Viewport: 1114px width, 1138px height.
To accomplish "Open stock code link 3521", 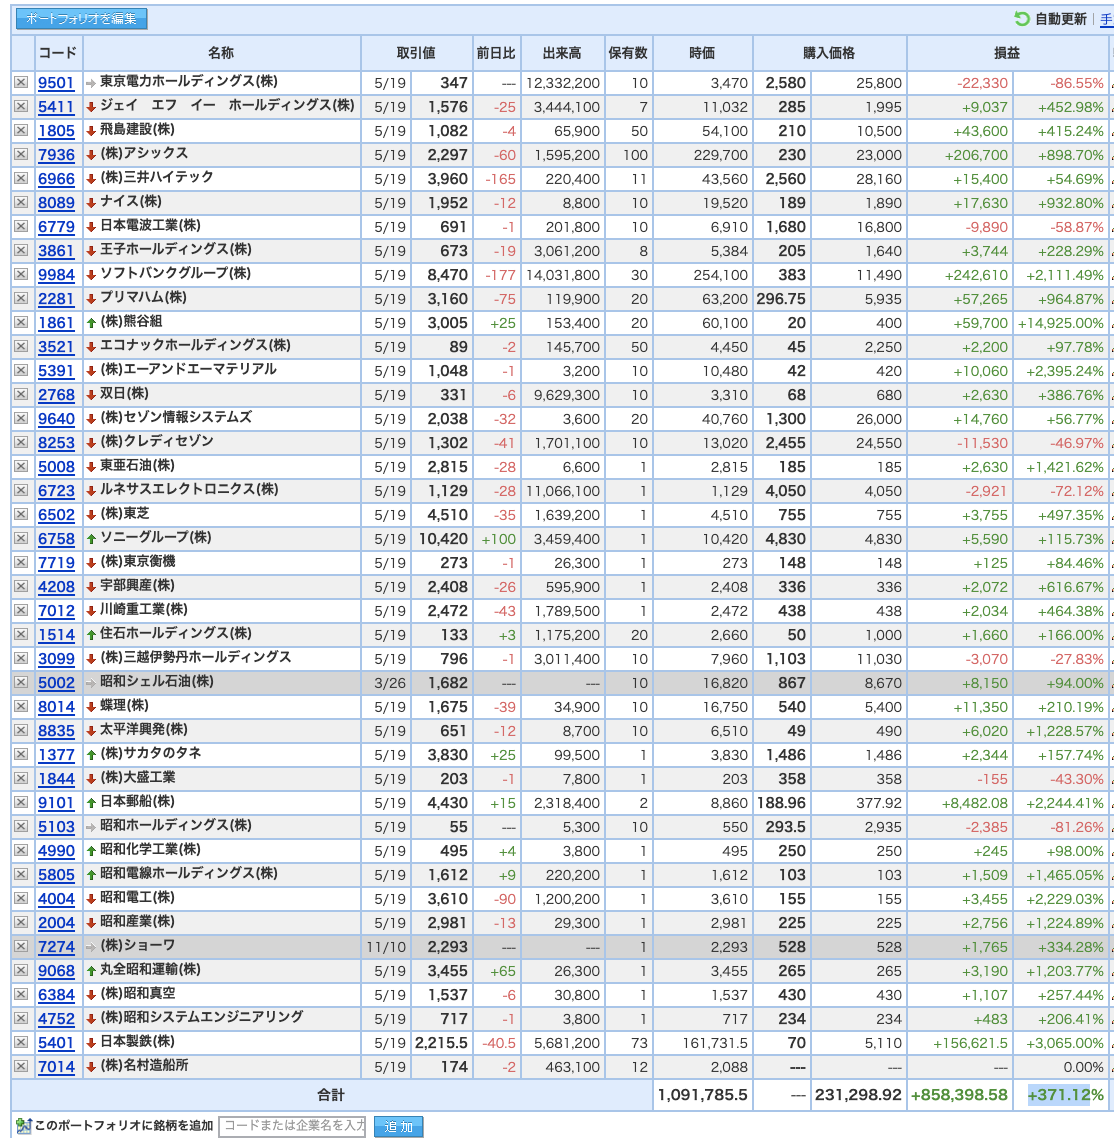I will click(57, 347).
